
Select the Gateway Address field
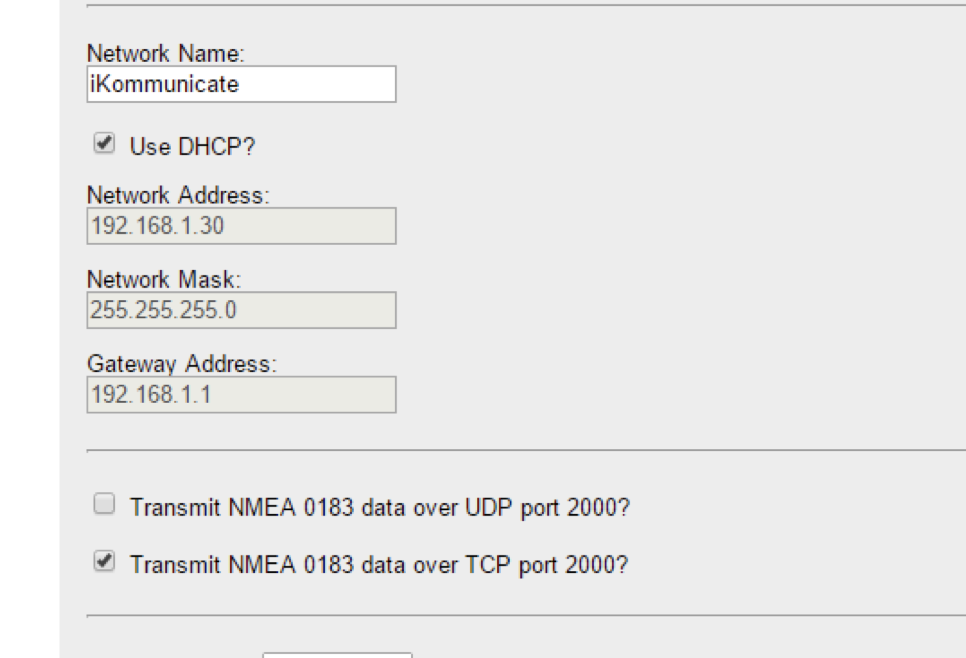(241, 394)
